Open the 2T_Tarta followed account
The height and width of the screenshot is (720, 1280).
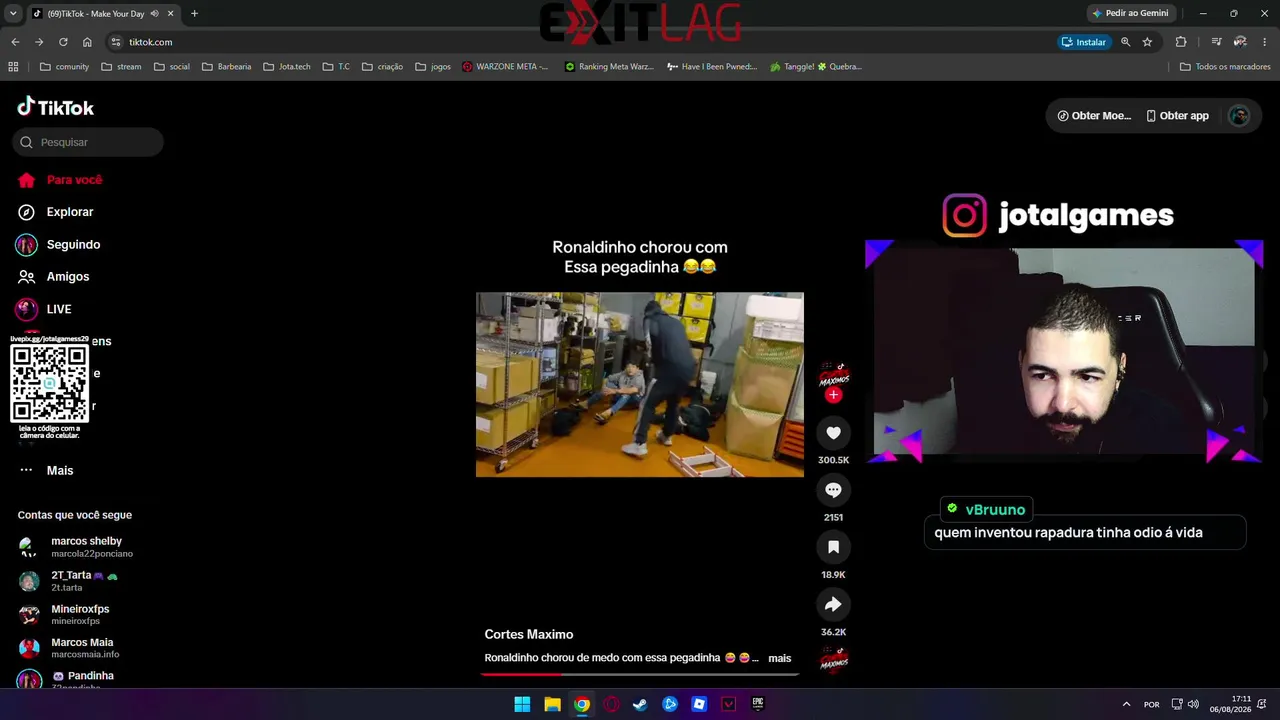[x=68, y=581]
